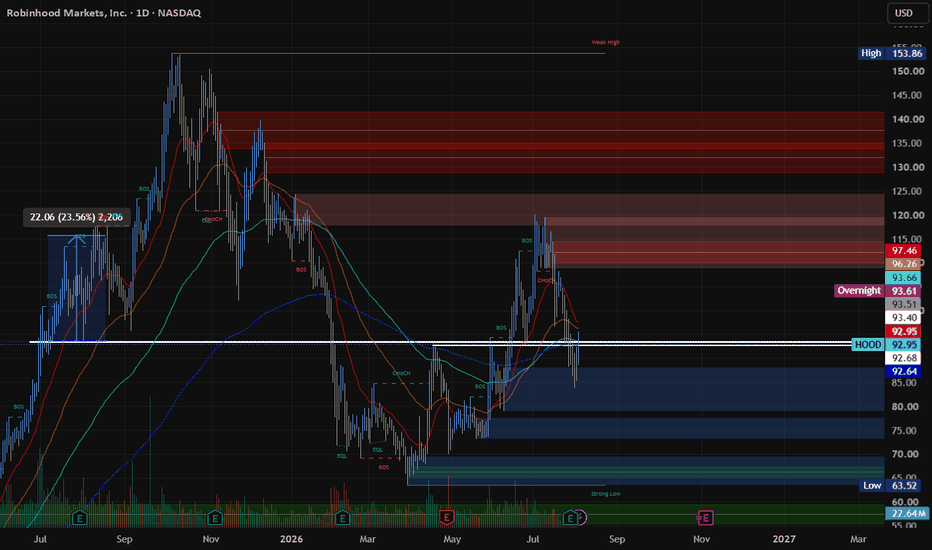Click the 2026 label on time axis
932x550 pixels.
click(291, 539)
